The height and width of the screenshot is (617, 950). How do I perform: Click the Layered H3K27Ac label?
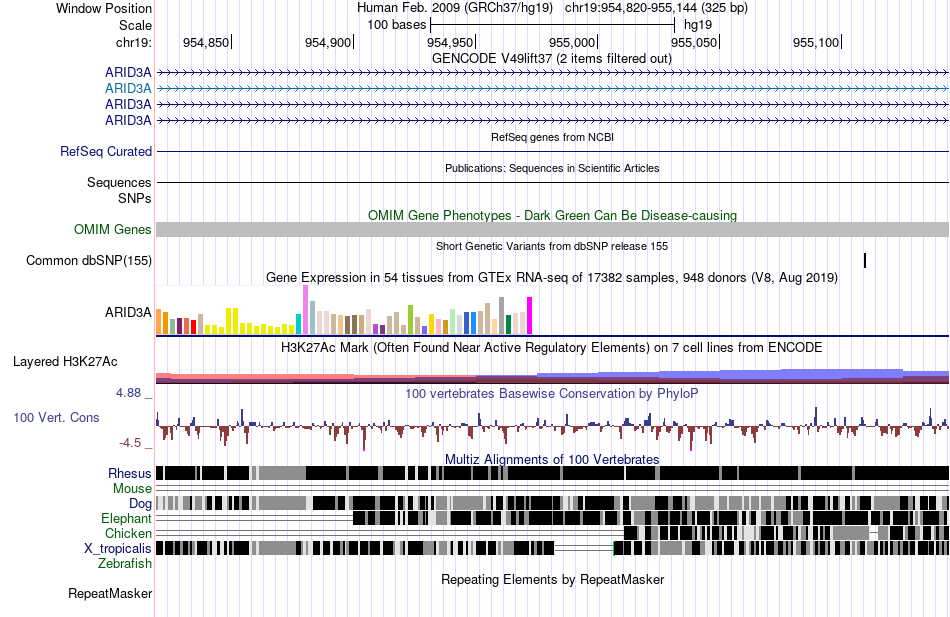(65, 362)
